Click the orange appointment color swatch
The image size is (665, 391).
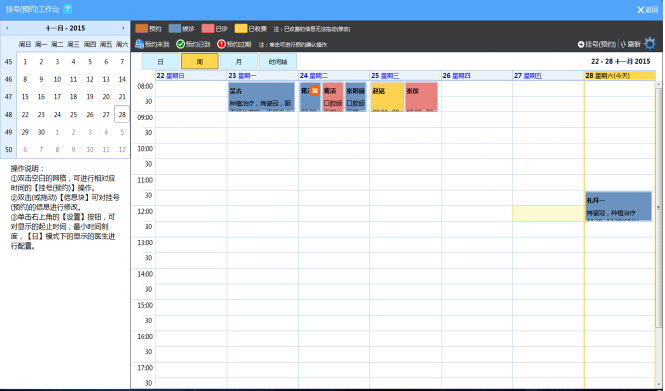pyautogui.click(x=142, y=28)
